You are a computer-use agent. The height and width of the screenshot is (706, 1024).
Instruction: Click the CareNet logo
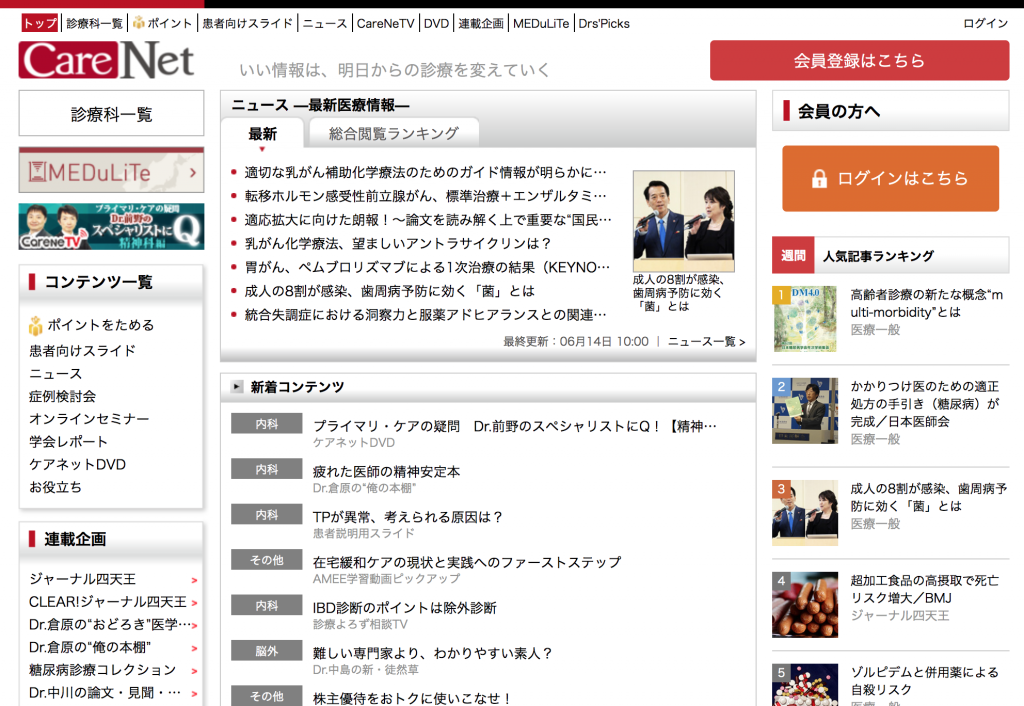click(x=106, y=60)
